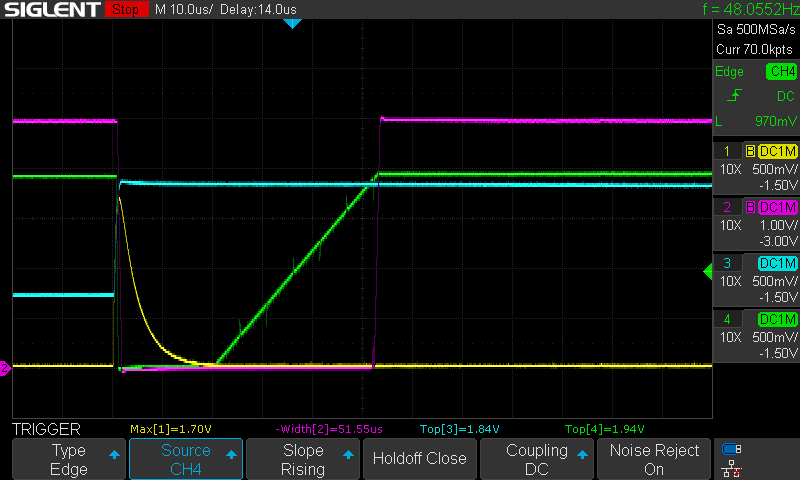Toggle the red Stop acquisition indicator

click(124, 10)
